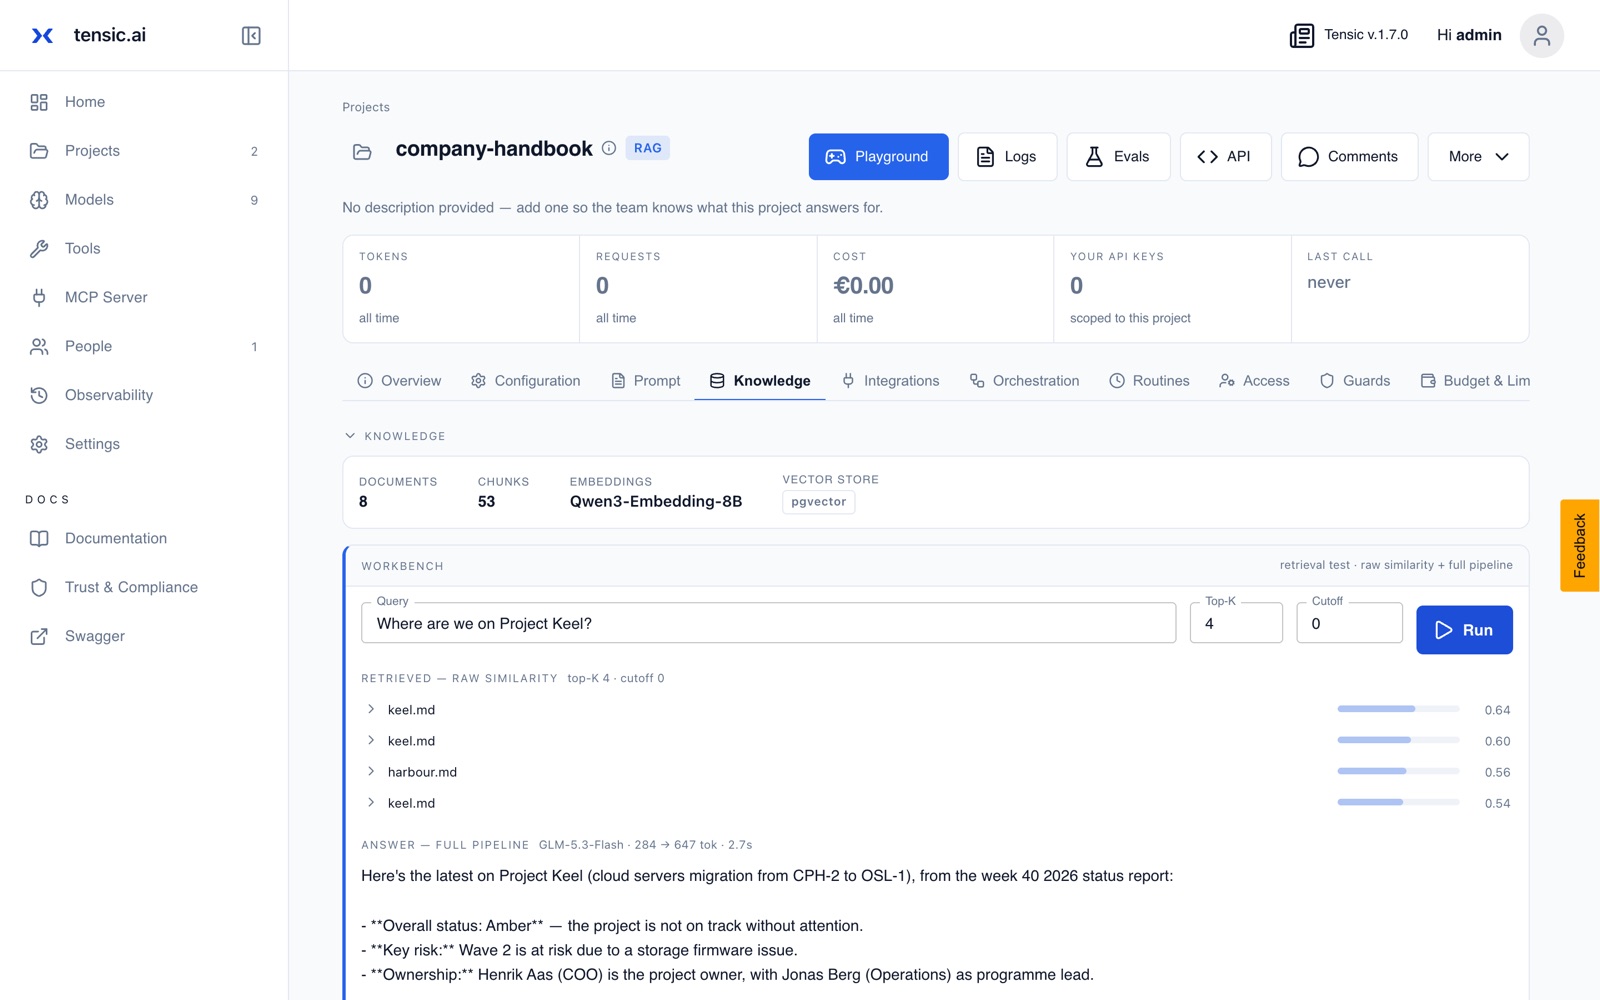Click the Home grid icon

(x=39, y=102)
